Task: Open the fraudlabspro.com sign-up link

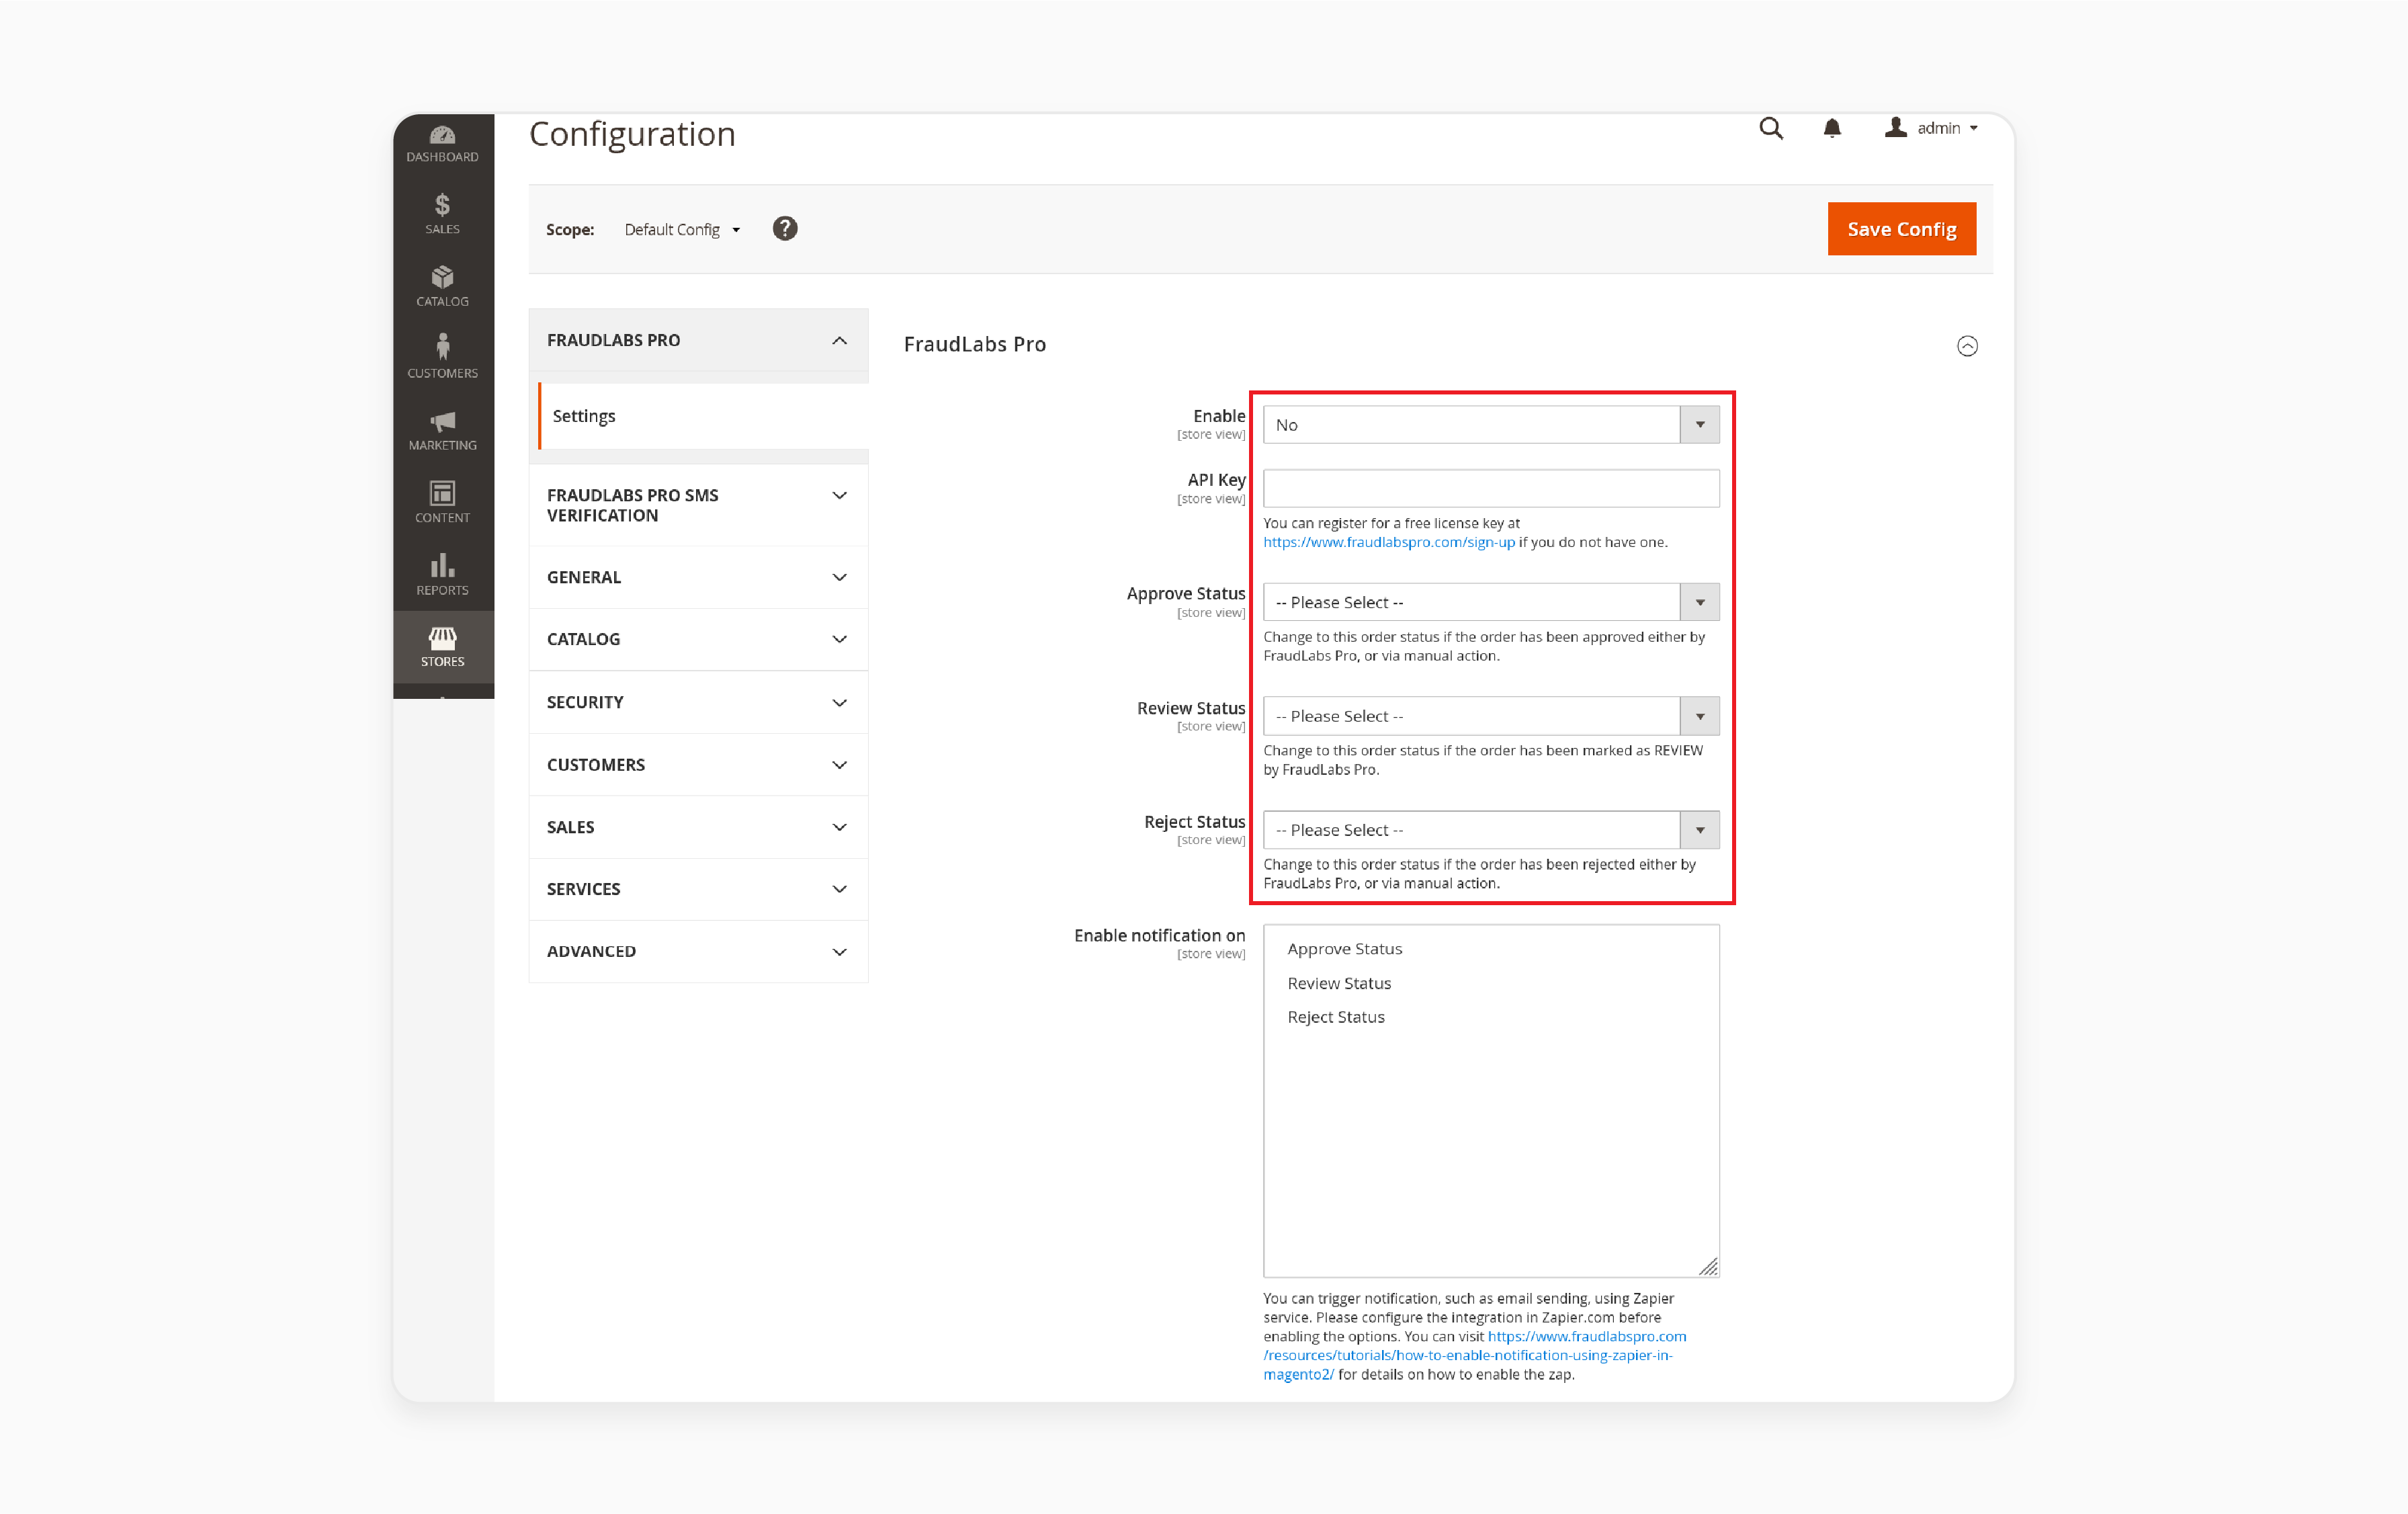Action: click(1389, 542)
